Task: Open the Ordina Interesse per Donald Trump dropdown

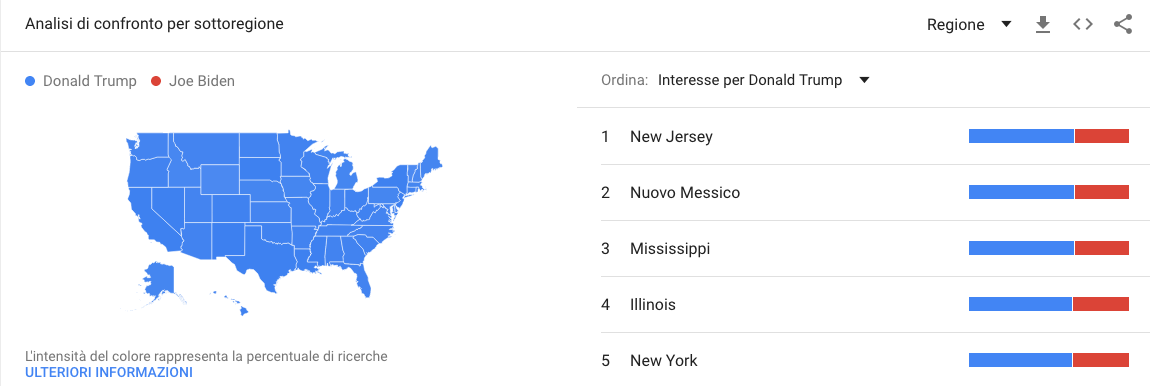Action: pos(763,81)
